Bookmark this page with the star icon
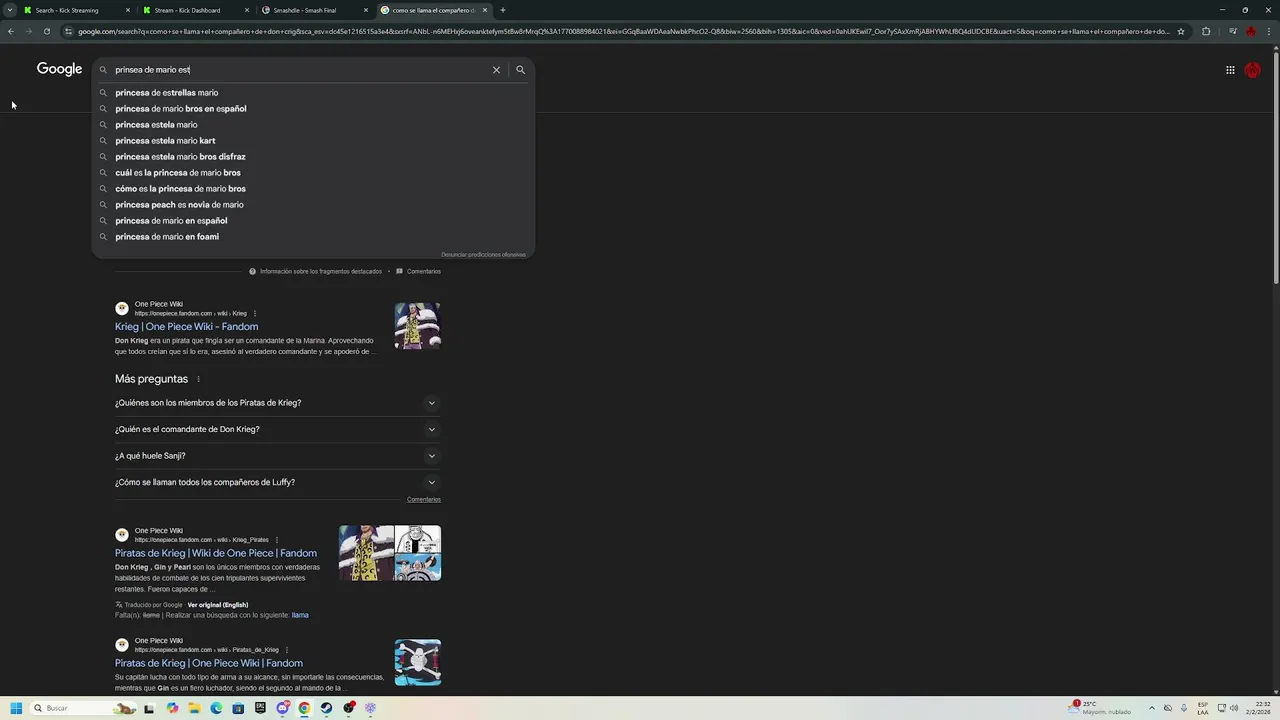This screenshot has width=1280, height=720. 1181,31
